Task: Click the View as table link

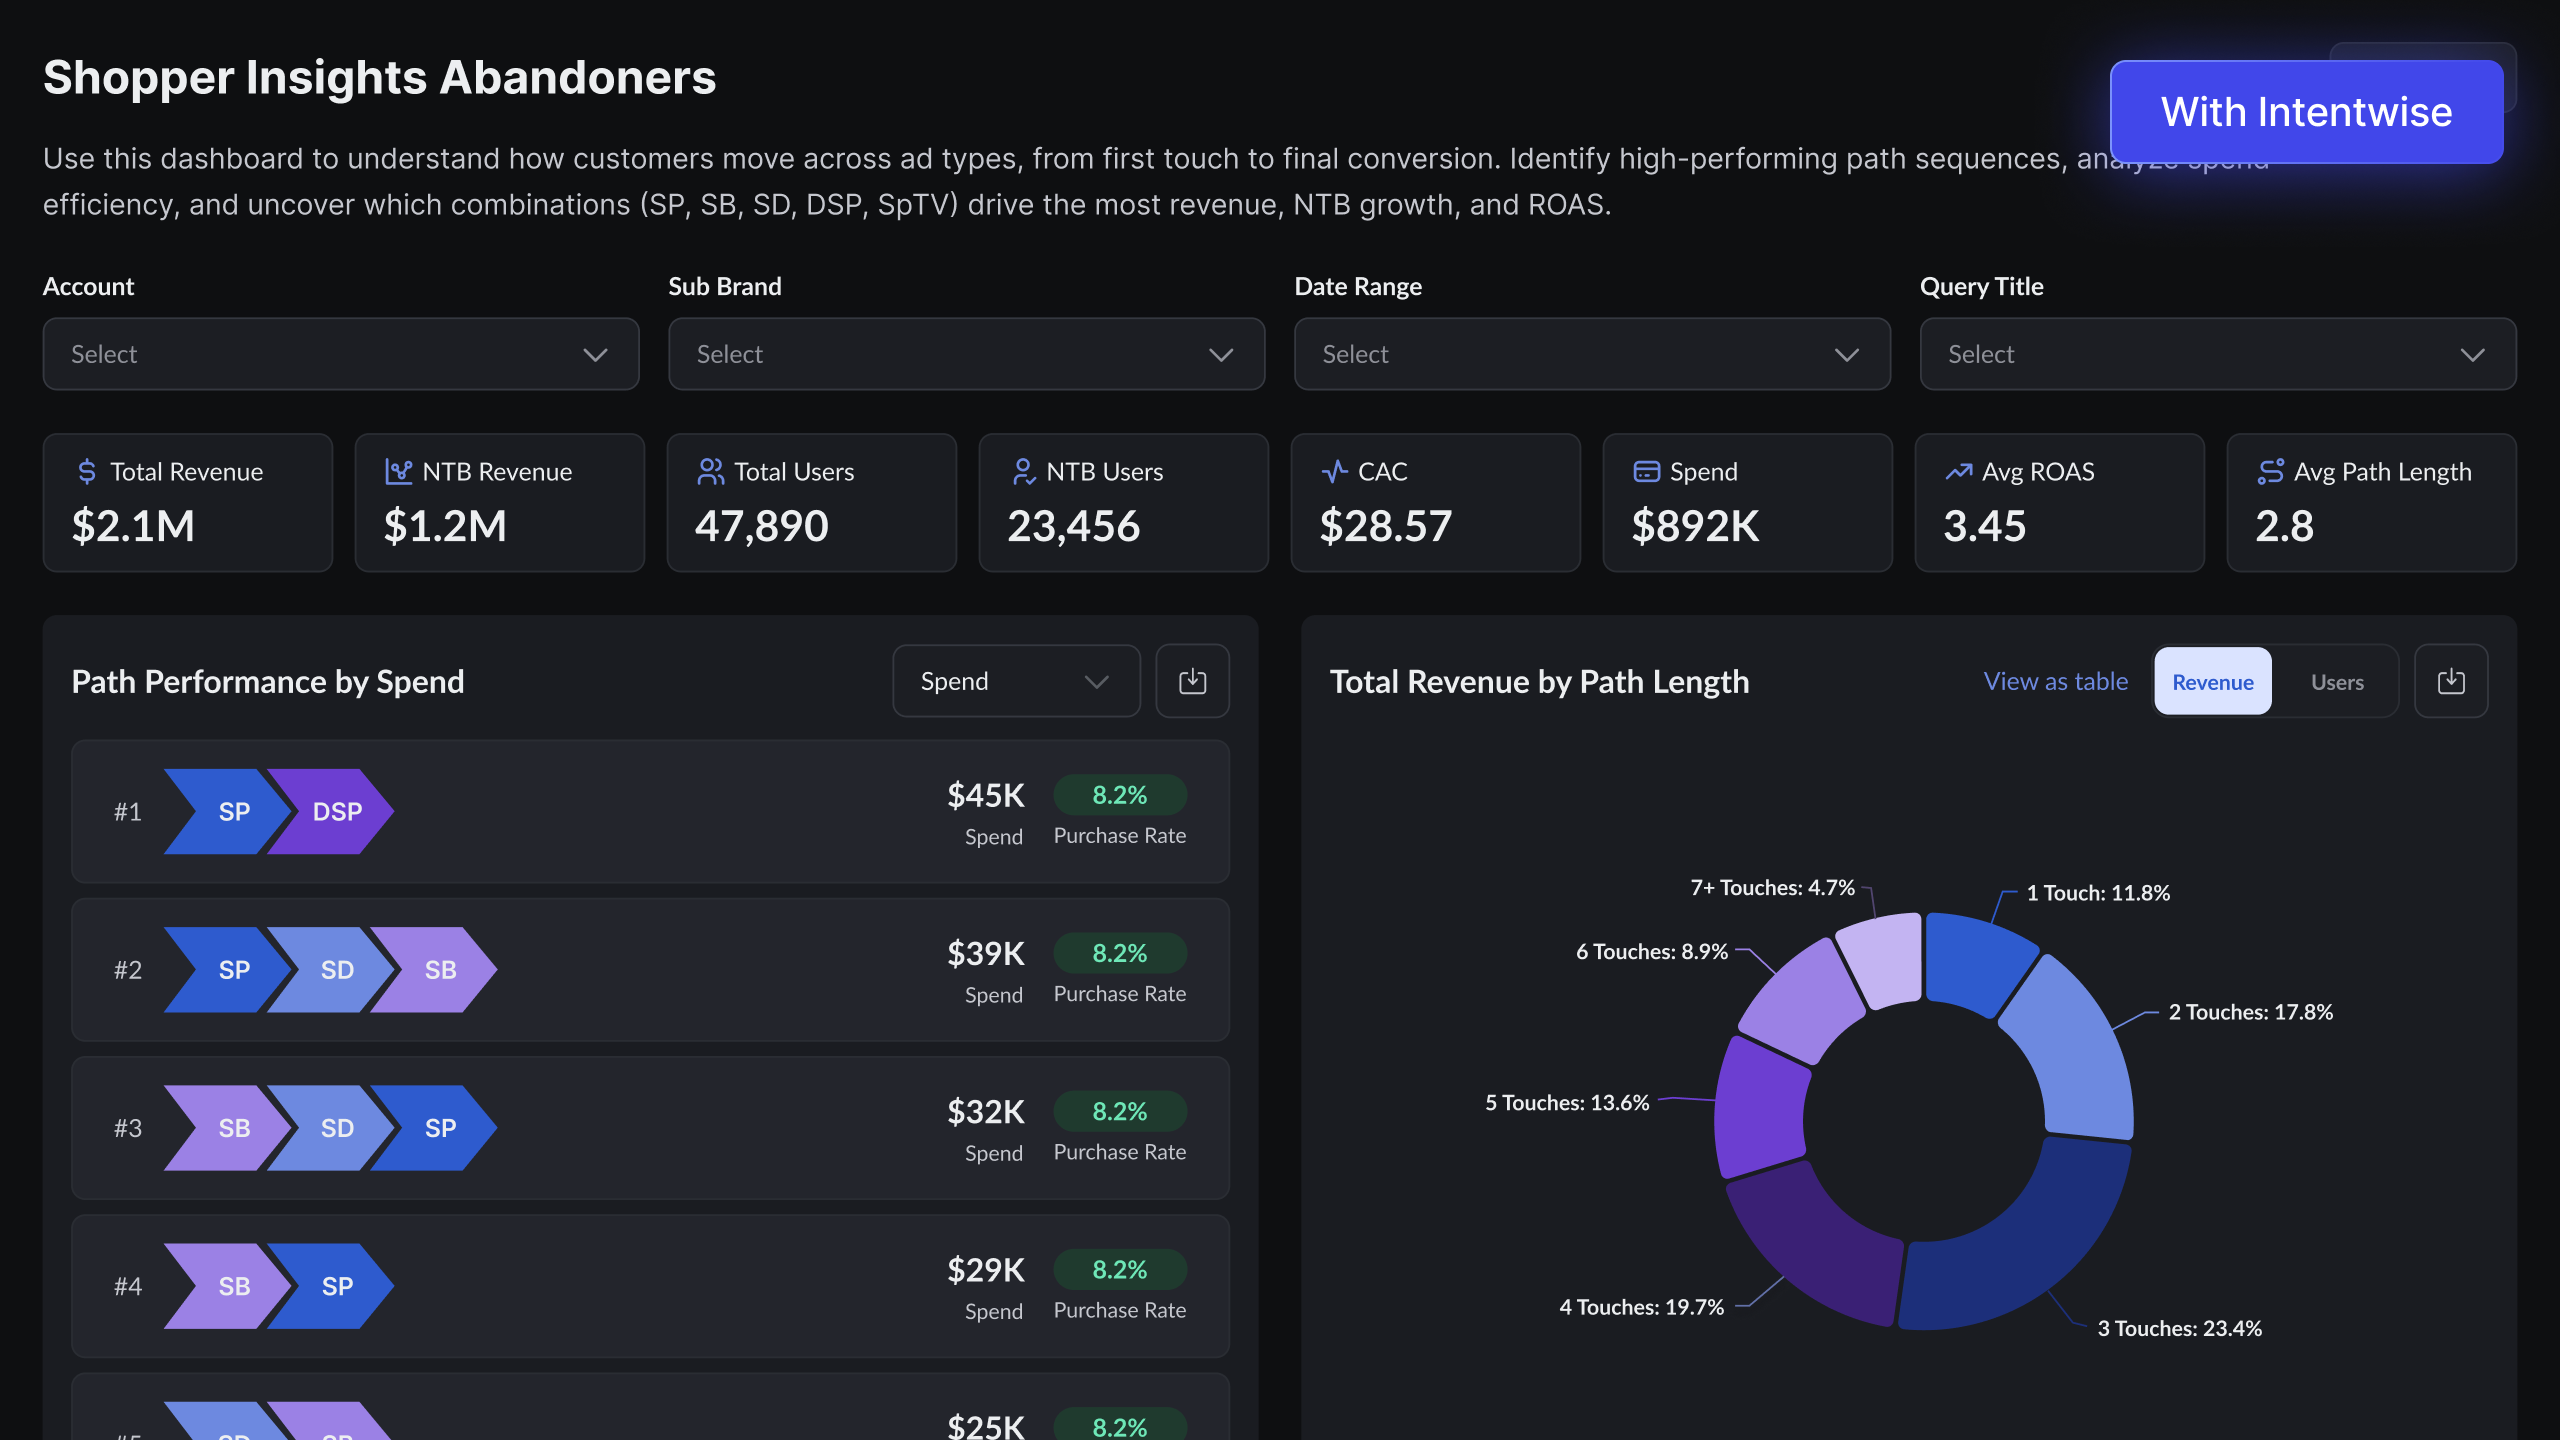Action: coord(2055,681)
